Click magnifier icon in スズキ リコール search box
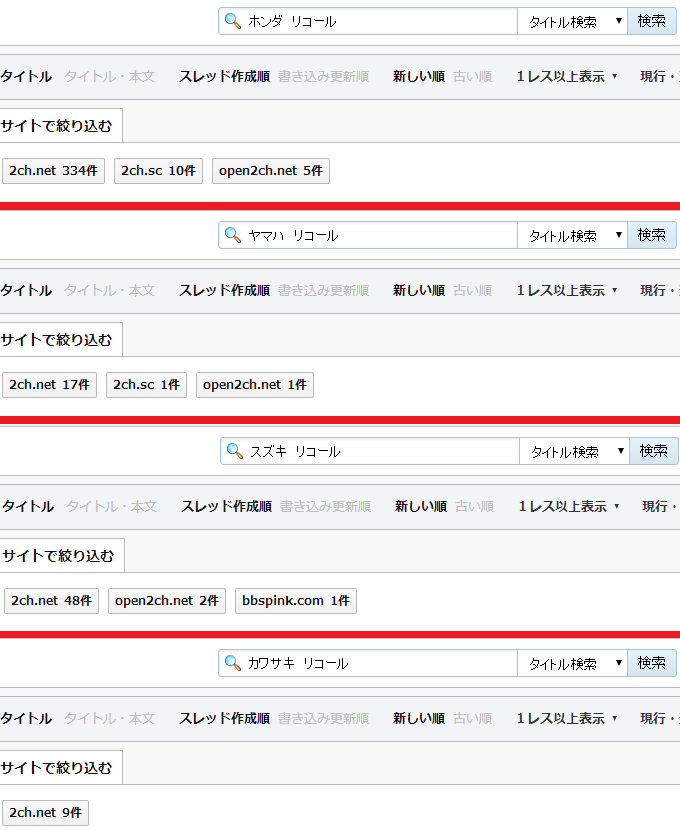This screenshot has width=680, height=830. (x=235, y=451)
